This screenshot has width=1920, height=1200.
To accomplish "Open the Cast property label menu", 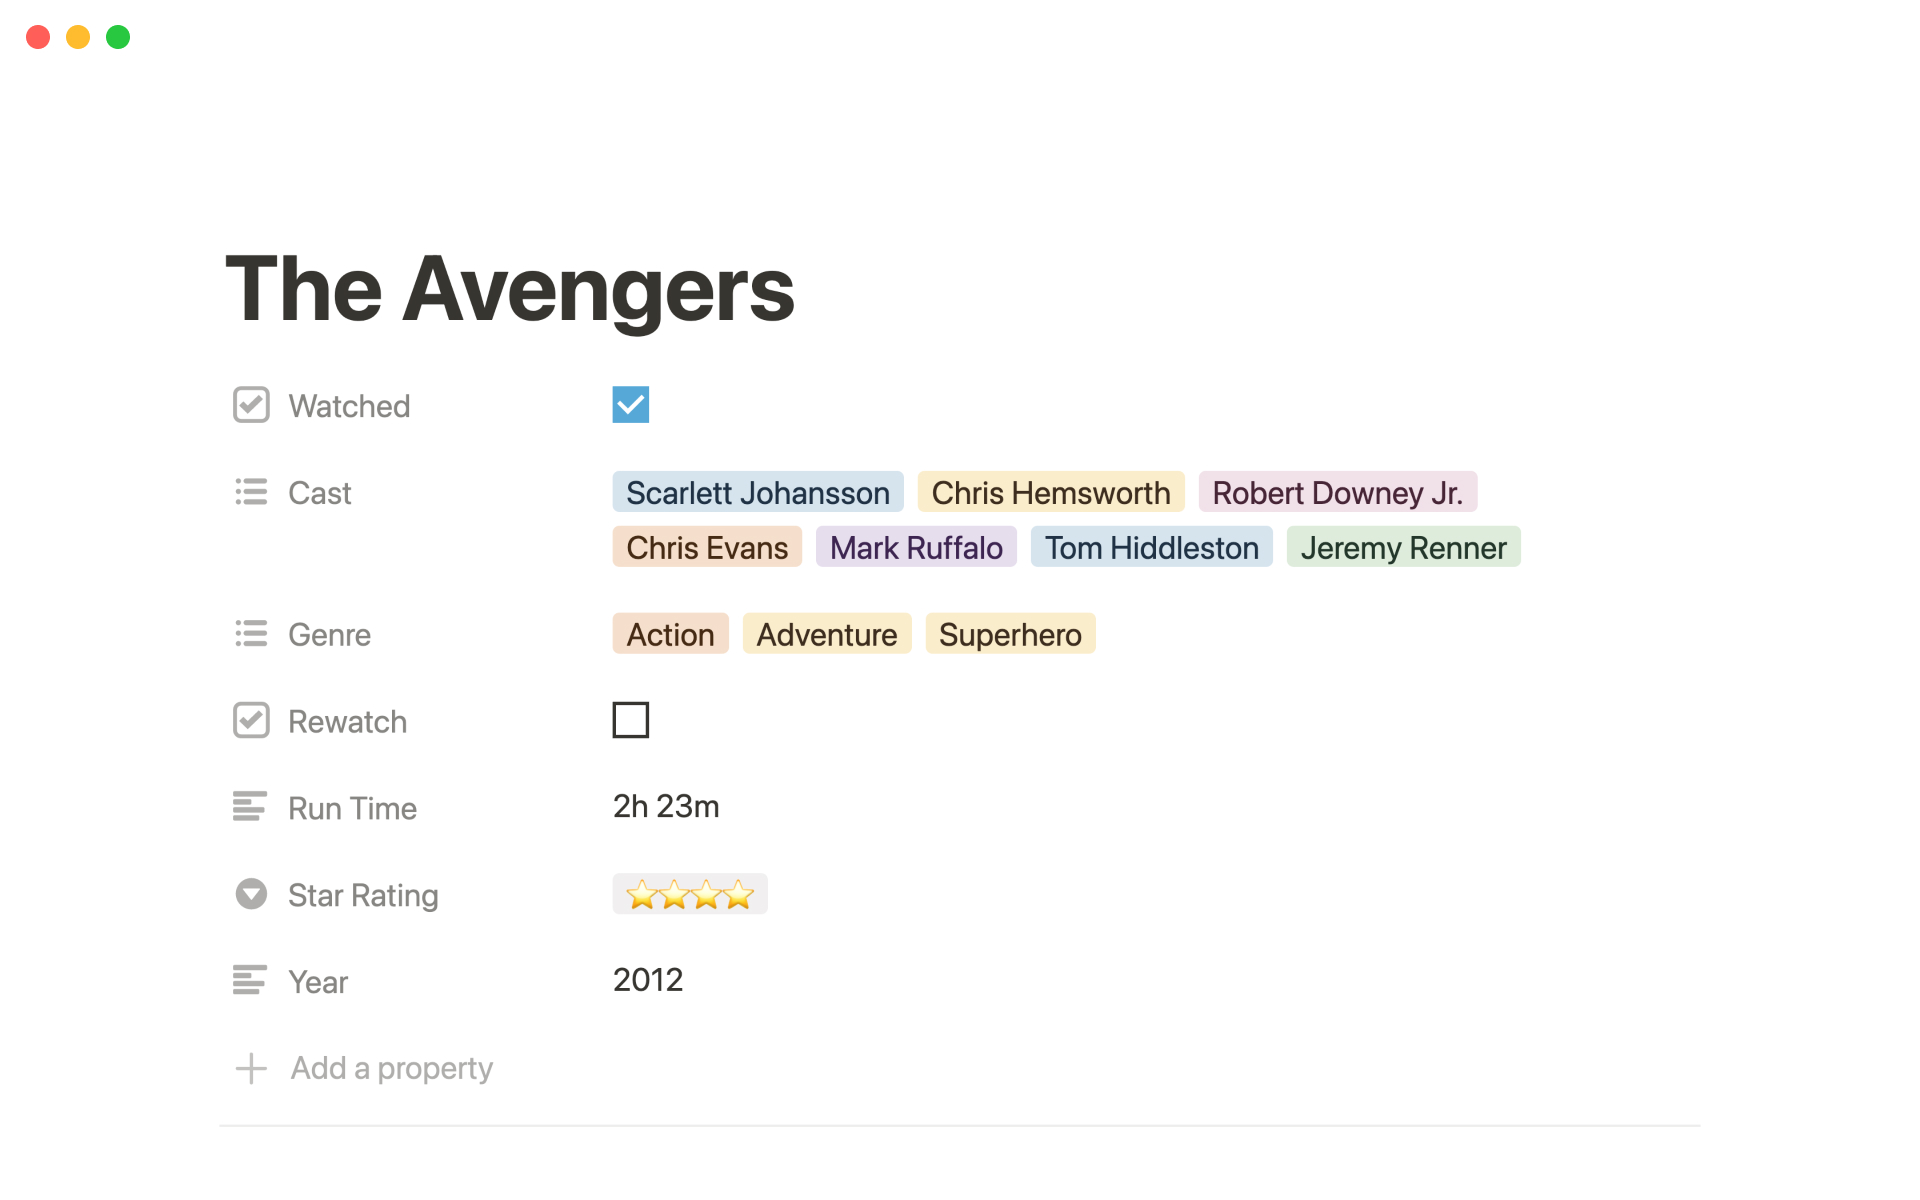I will click(320, 493).
